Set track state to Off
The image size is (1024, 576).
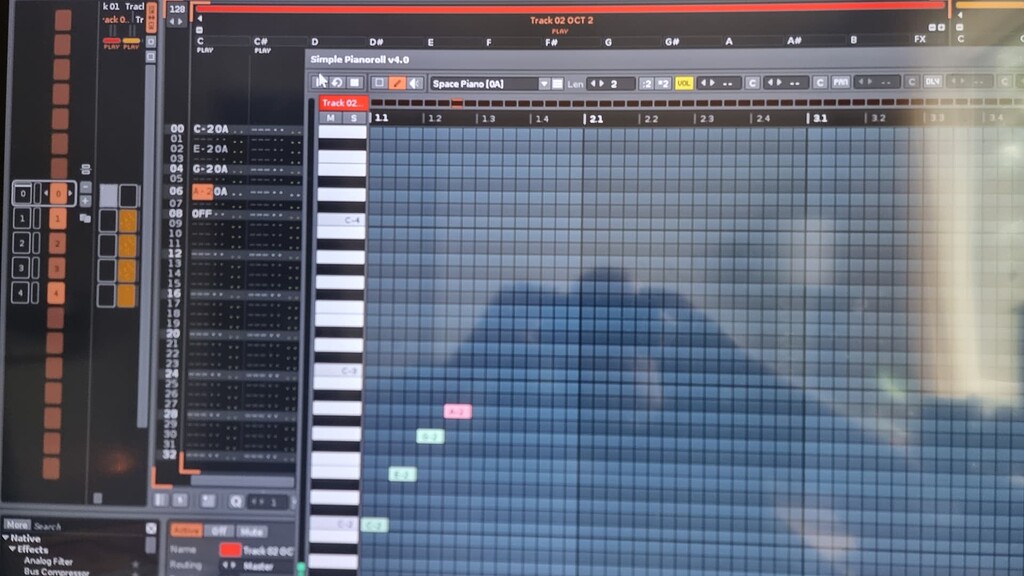click(219, 531)
